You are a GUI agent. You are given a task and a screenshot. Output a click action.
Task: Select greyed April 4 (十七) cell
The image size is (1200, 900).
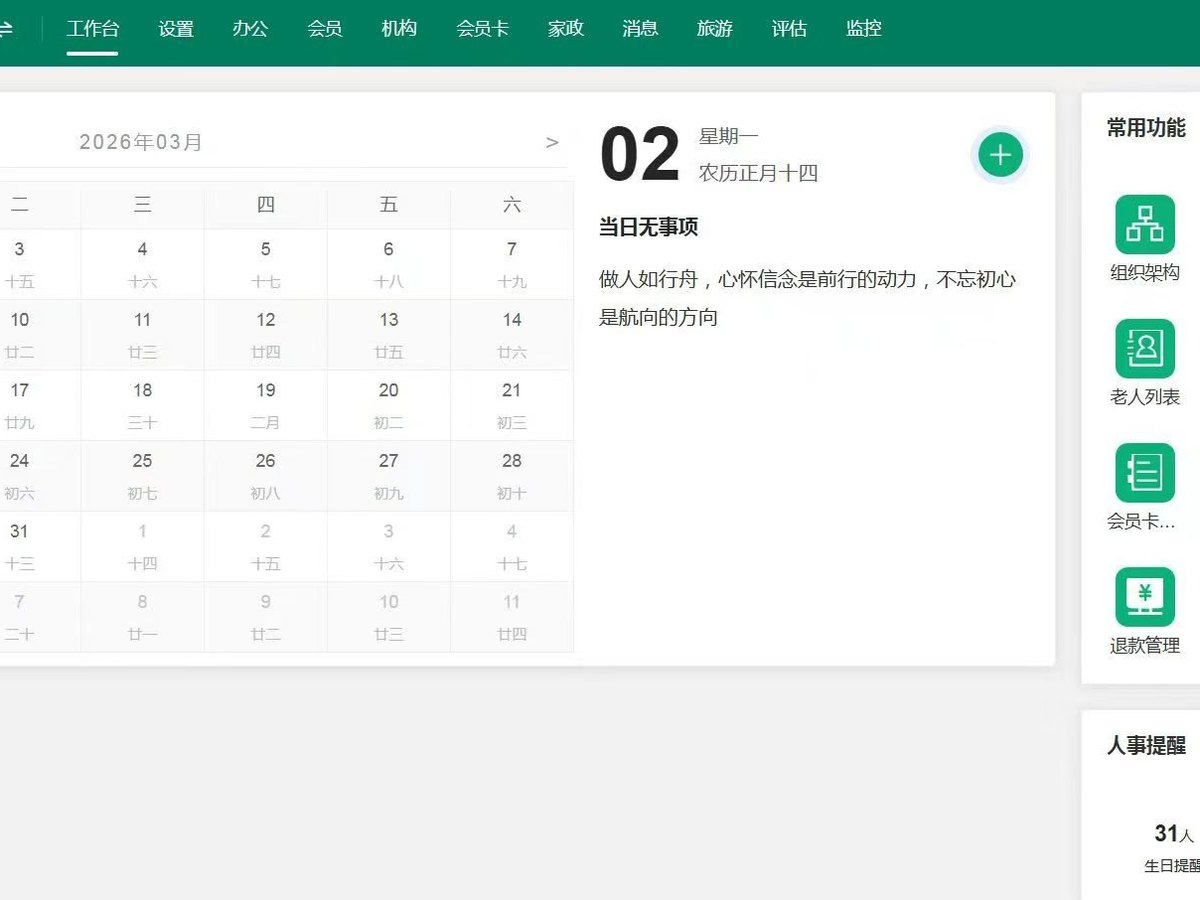pyautogui.click(x=511, y=546)
